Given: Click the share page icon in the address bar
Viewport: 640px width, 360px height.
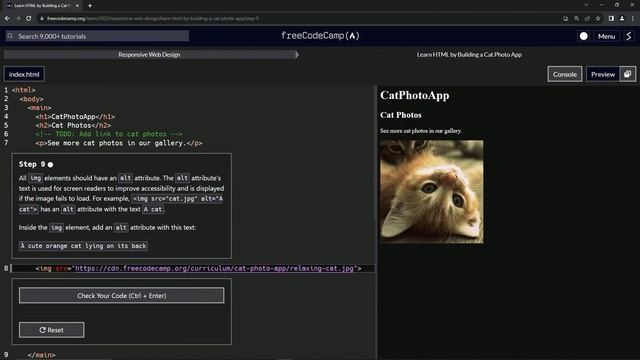Looking at the screenshot, I should (x=587, y=18).
